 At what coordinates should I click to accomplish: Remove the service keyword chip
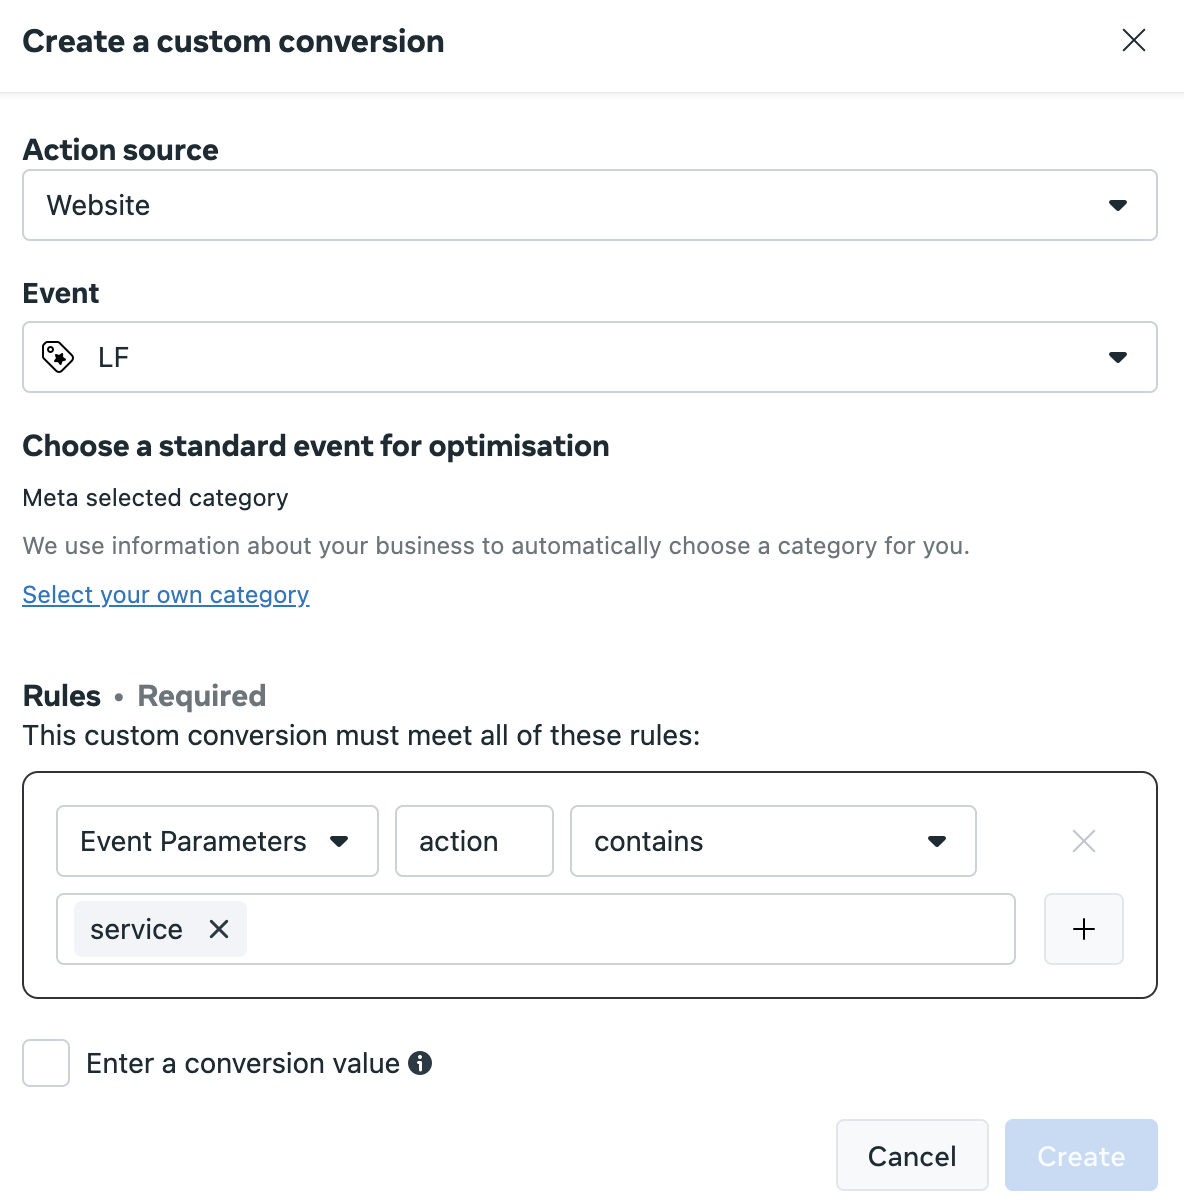coord(219,929)
